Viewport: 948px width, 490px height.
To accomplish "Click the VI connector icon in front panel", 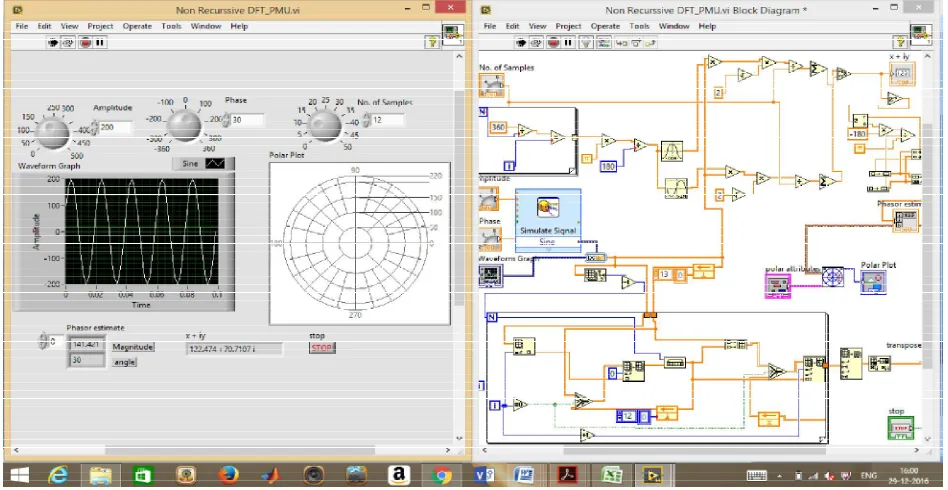I will tap(452, 36).
